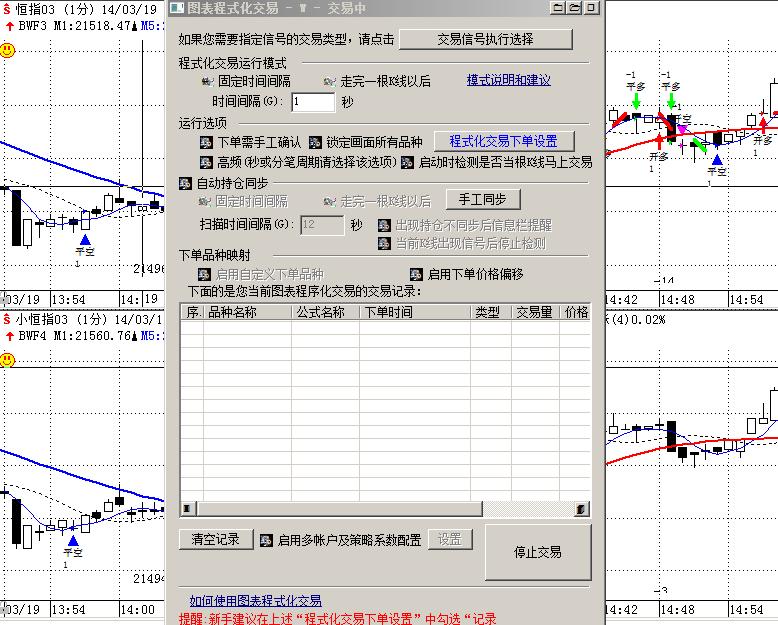The height and width of the screenshot is (625, 778).
Task: Open the 模式说明和建议 link
Action: point(508,80)
